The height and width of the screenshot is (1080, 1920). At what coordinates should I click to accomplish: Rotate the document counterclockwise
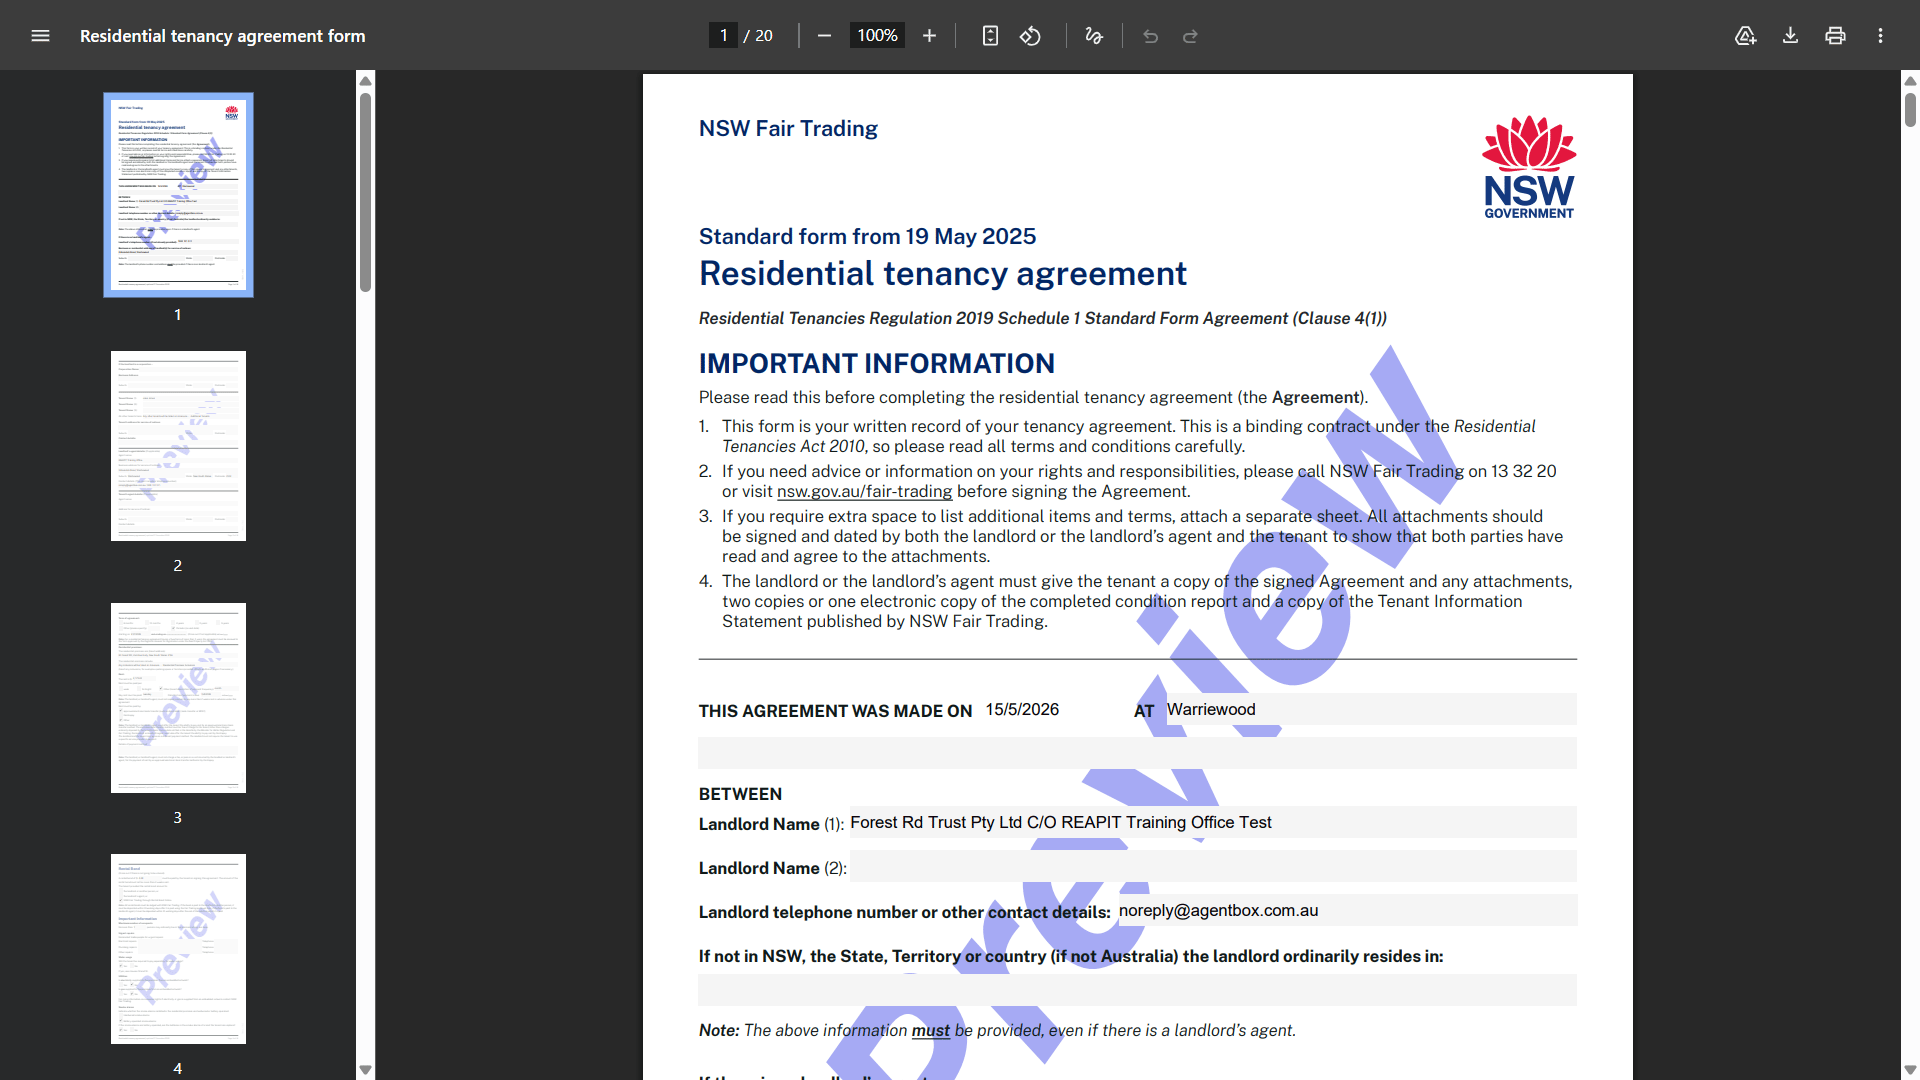1030,36
